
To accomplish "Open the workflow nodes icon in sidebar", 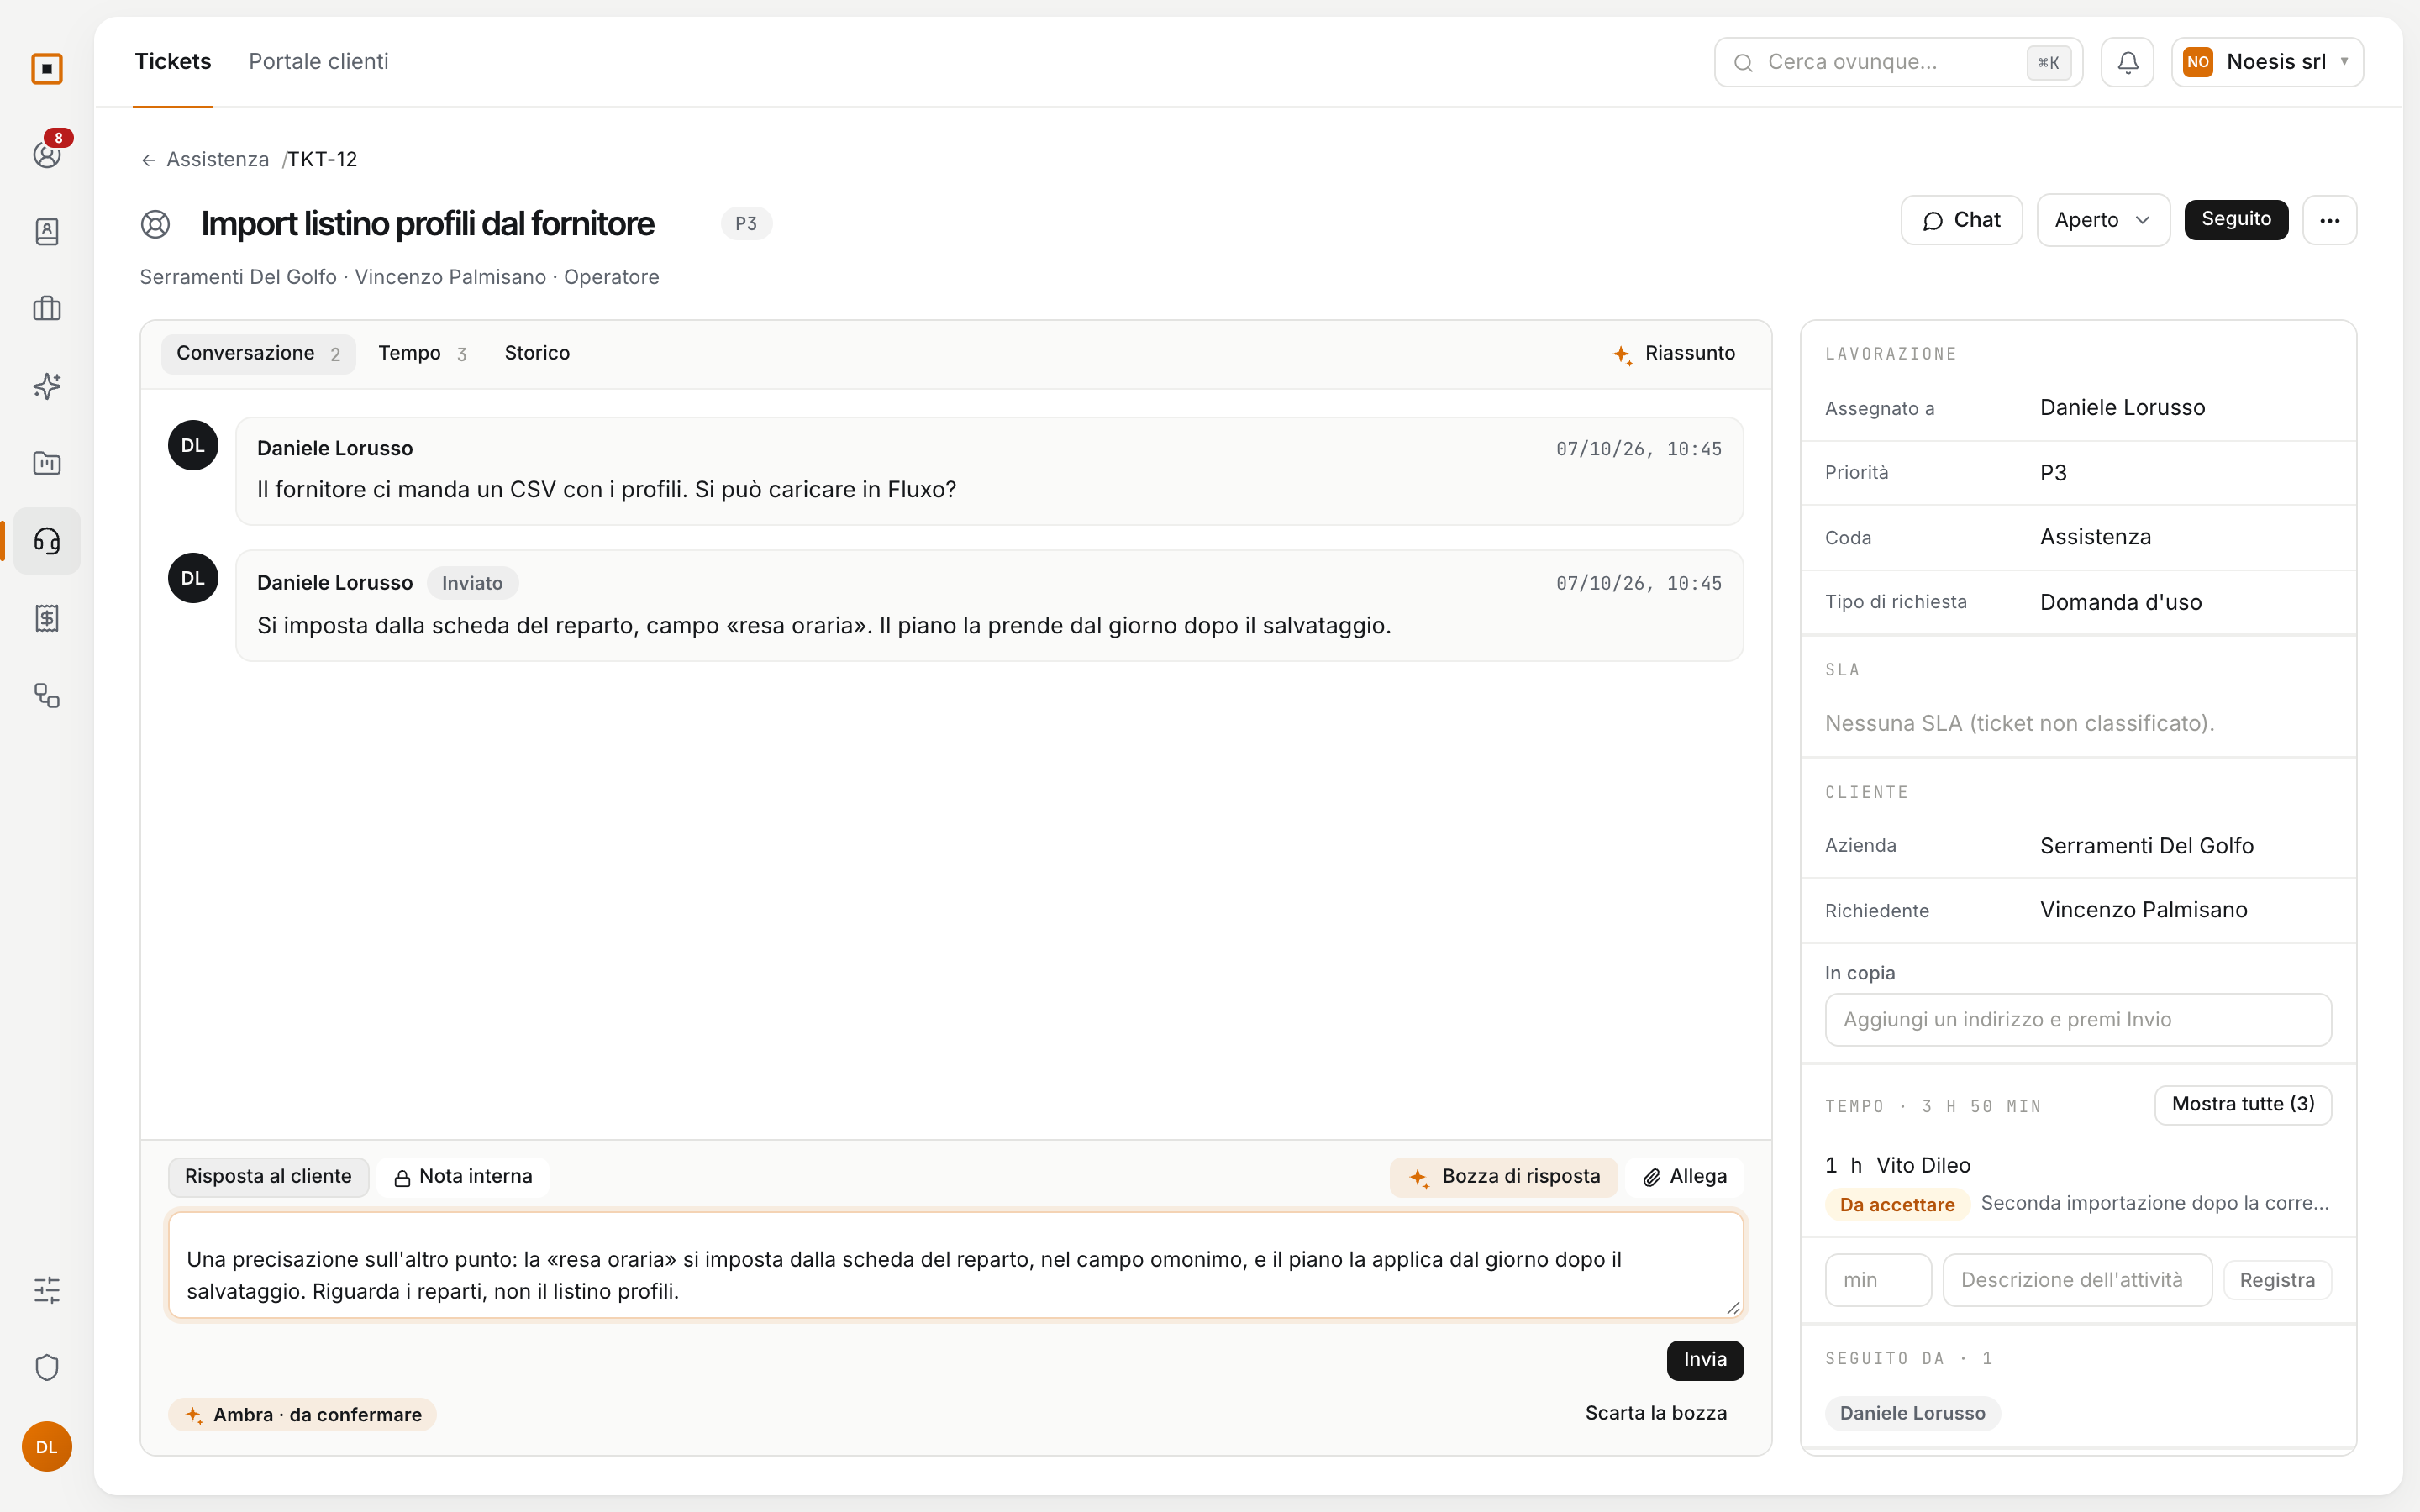I will click(x=47, y=695).
